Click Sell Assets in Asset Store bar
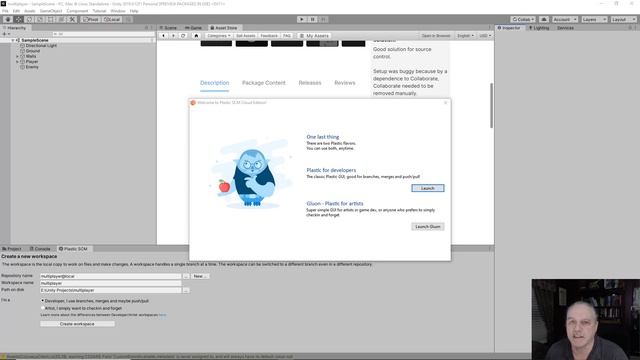This screenshot has height=360, width=640. (x=246, y=36)
